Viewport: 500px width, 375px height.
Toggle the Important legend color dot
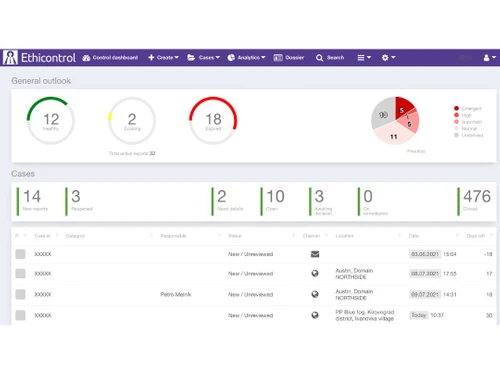[456, 122]
